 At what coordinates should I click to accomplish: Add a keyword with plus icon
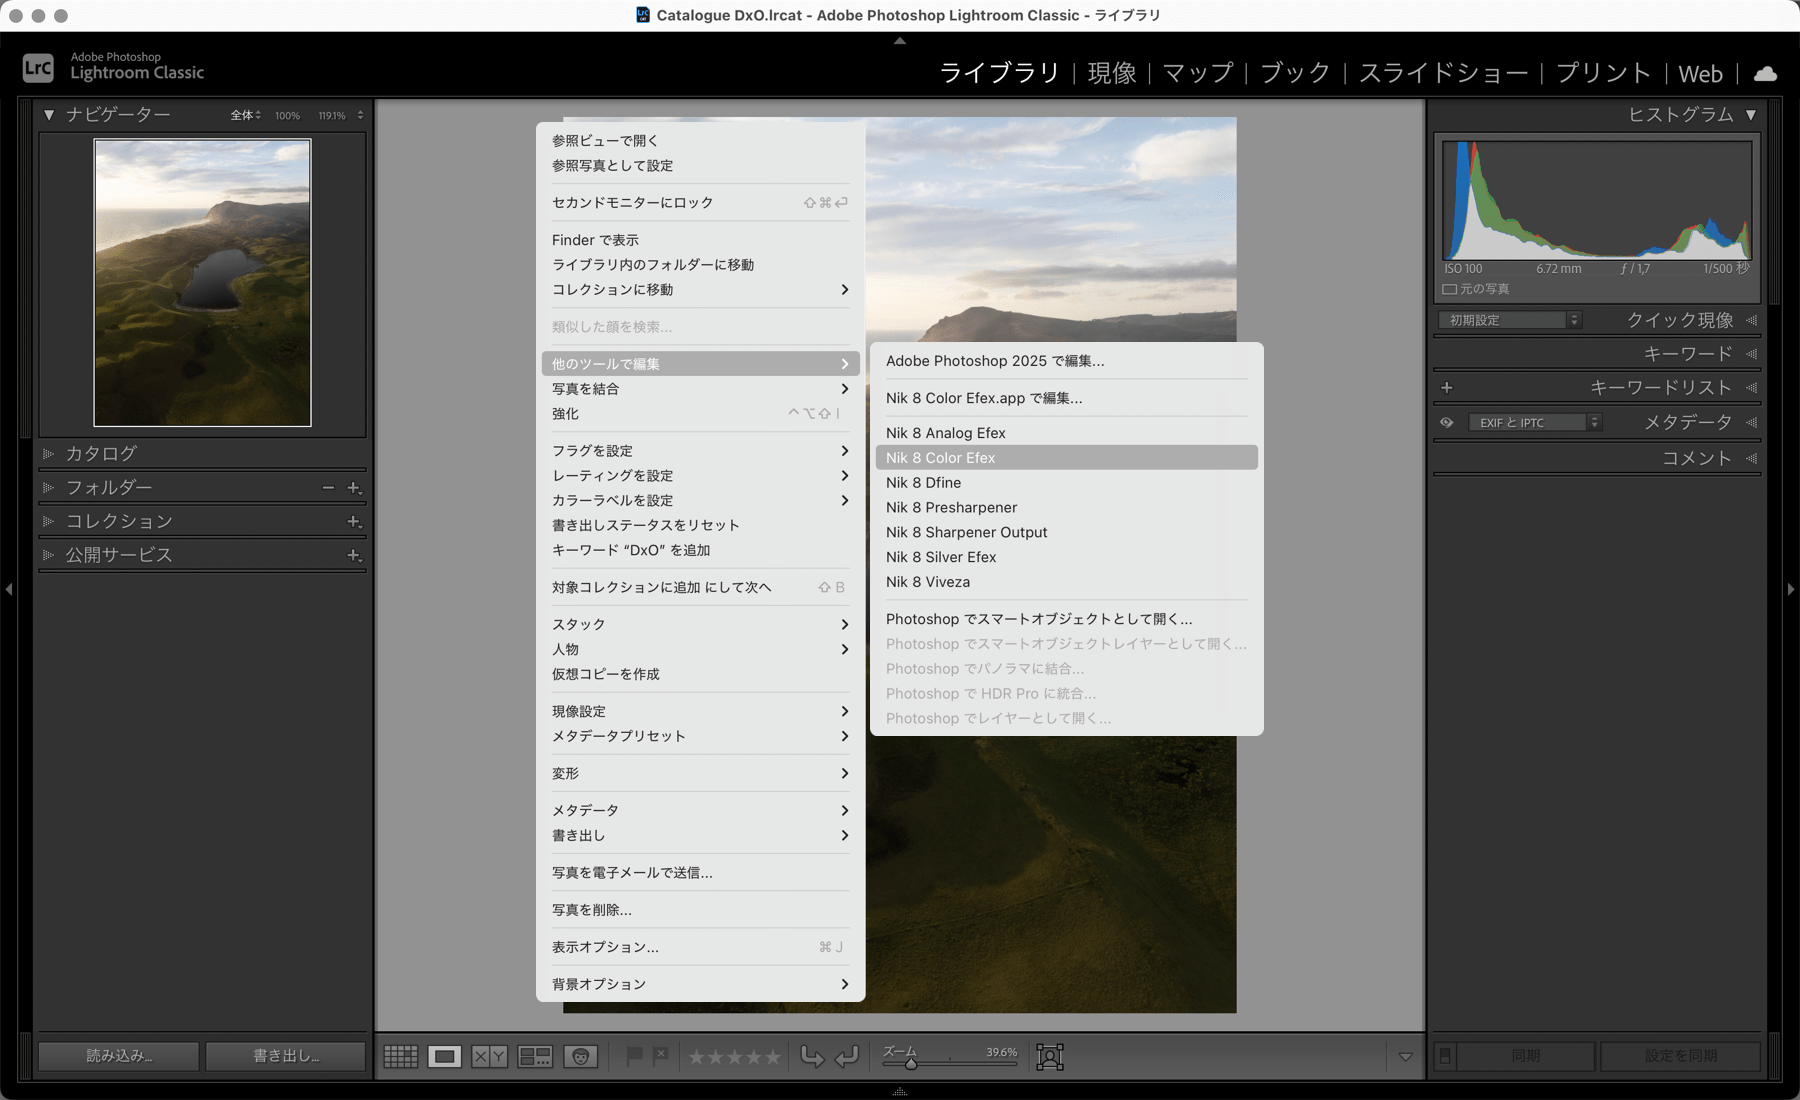[1446, 387]
